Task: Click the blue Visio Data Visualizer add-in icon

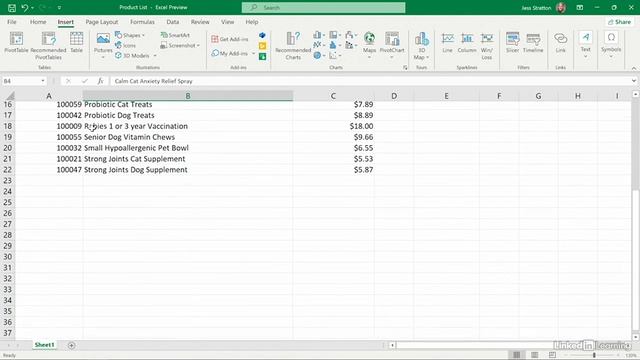Action: point(262,36)
